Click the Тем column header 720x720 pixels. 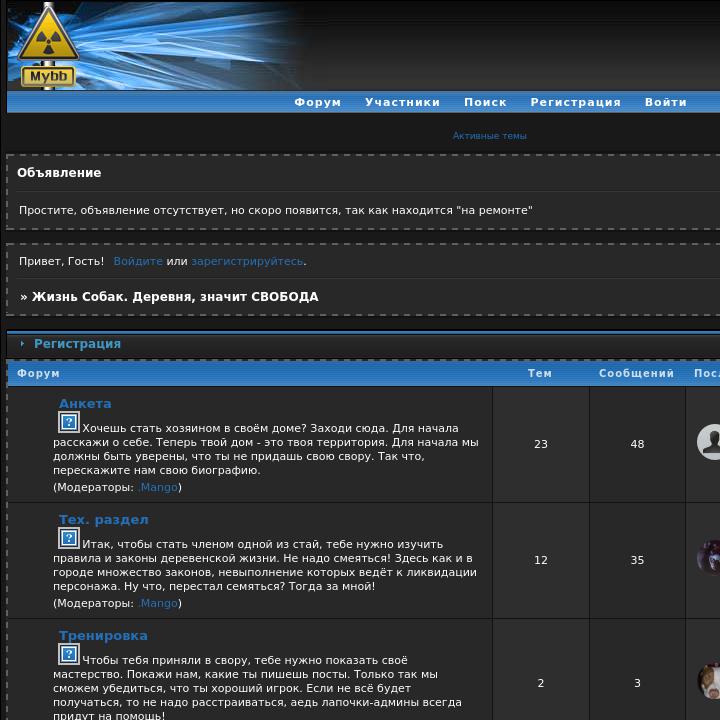pyautogui.click(x=540, y=373)
